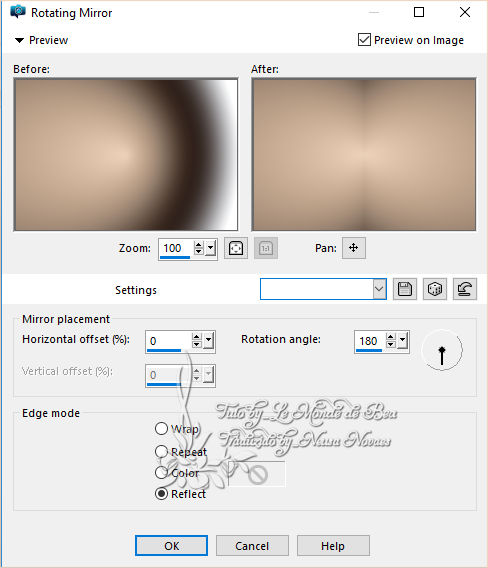Select the Repeat edge mode option
The image size is (488, 568).
click(161, 451)
